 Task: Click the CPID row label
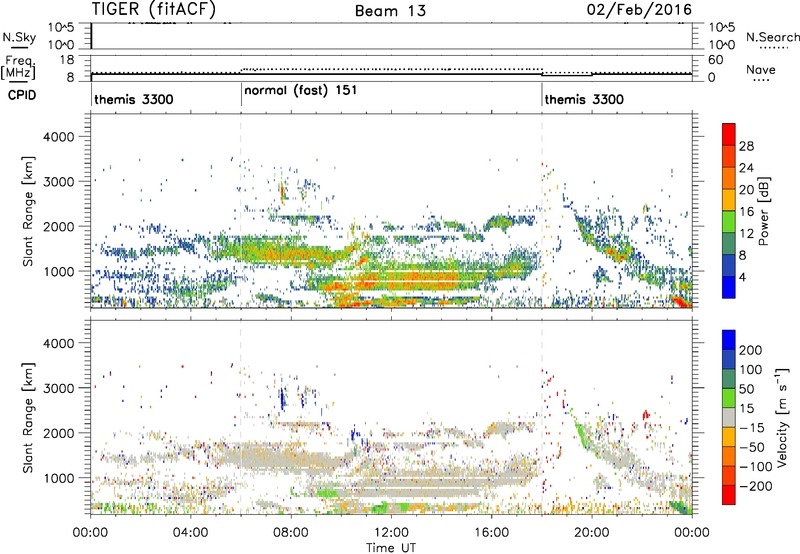tap(22, 95)
